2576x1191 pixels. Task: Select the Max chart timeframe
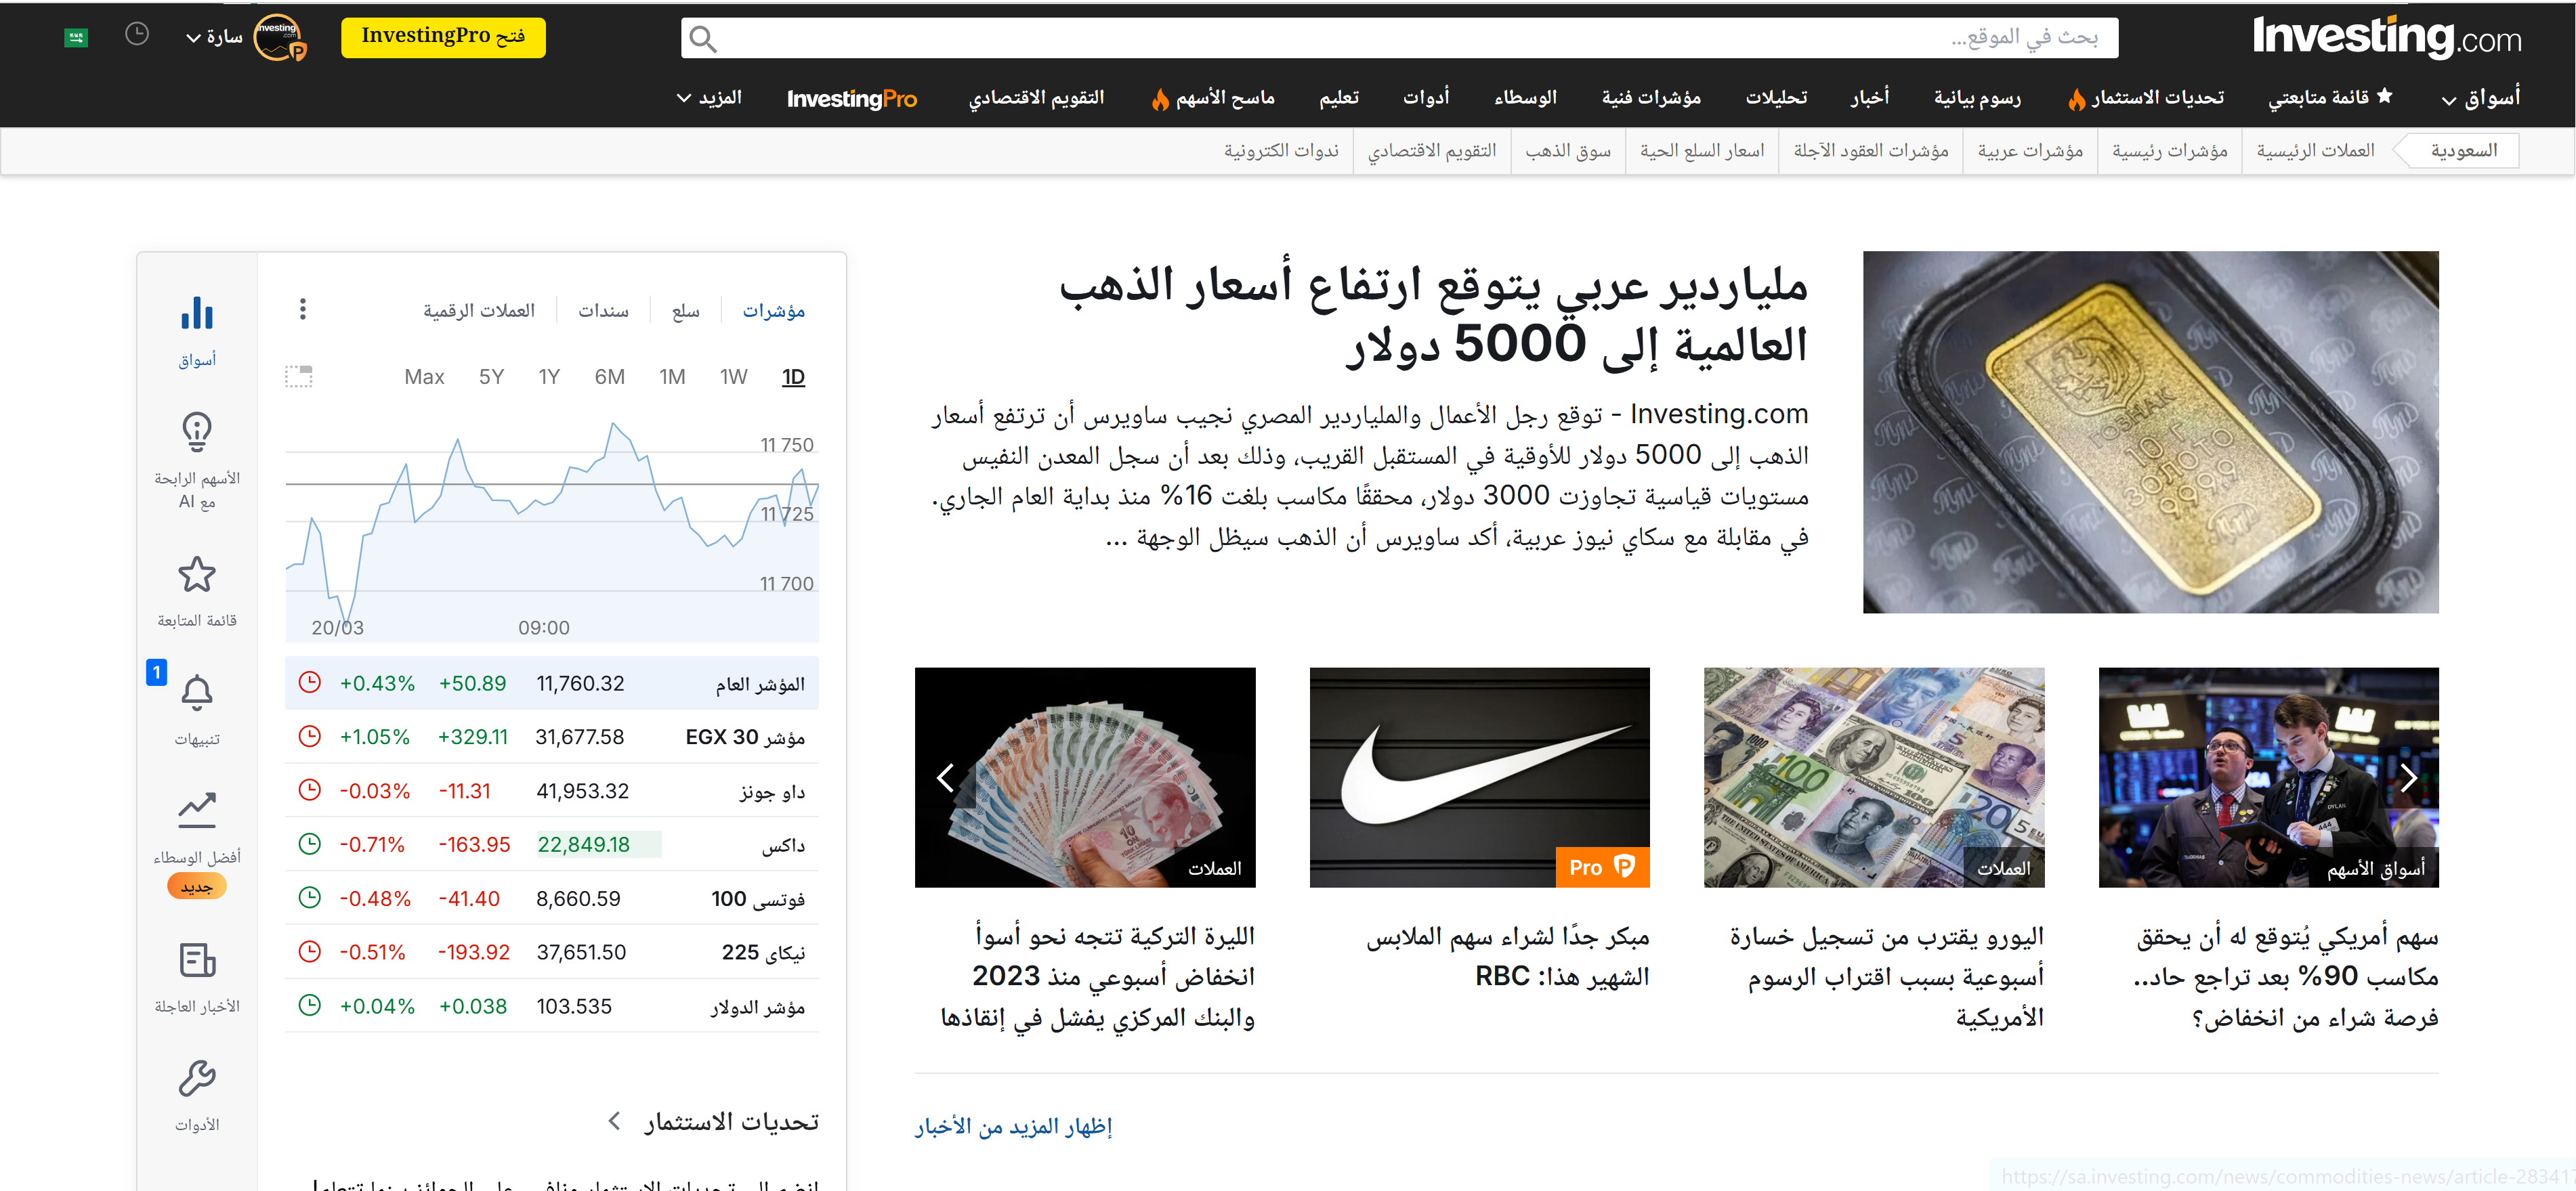(424, 377)
